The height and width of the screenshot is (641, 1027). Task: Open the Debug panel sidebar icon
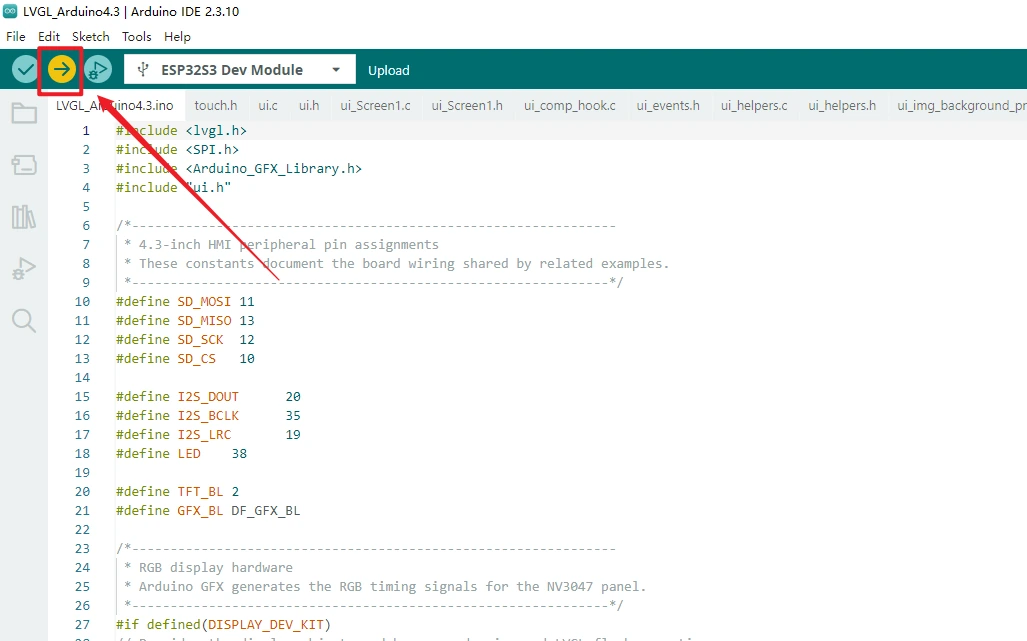(x=24, y=268)
